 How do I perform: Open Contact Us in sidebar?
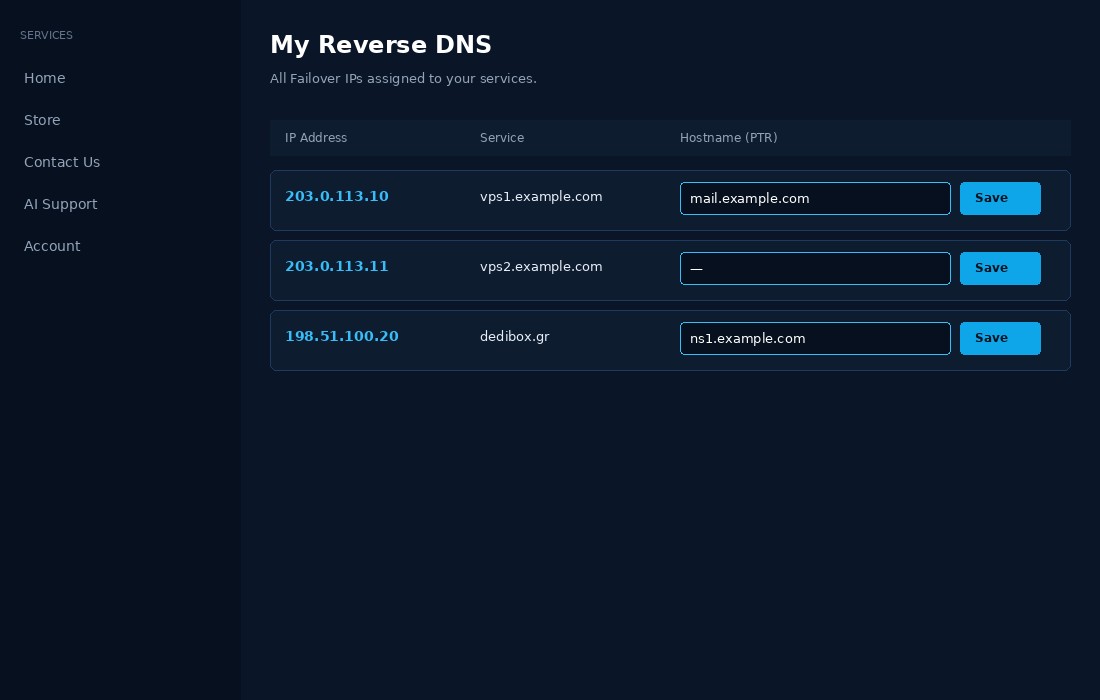click(x=62, y=162)
